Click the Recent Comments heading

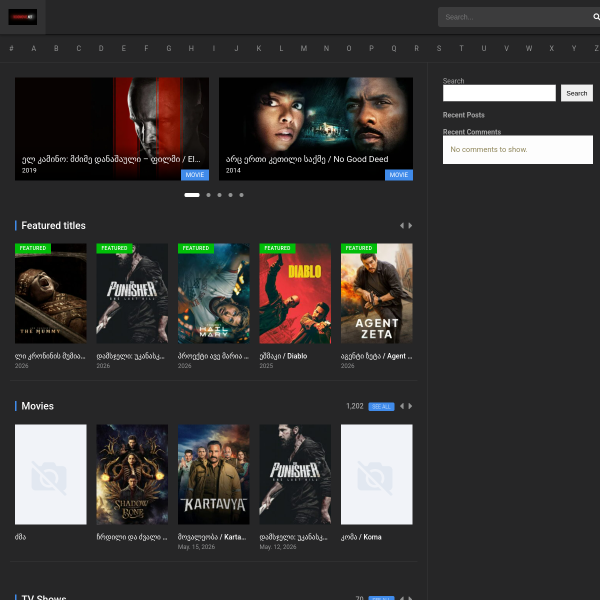pyautogui.click(x=472, y=132)
